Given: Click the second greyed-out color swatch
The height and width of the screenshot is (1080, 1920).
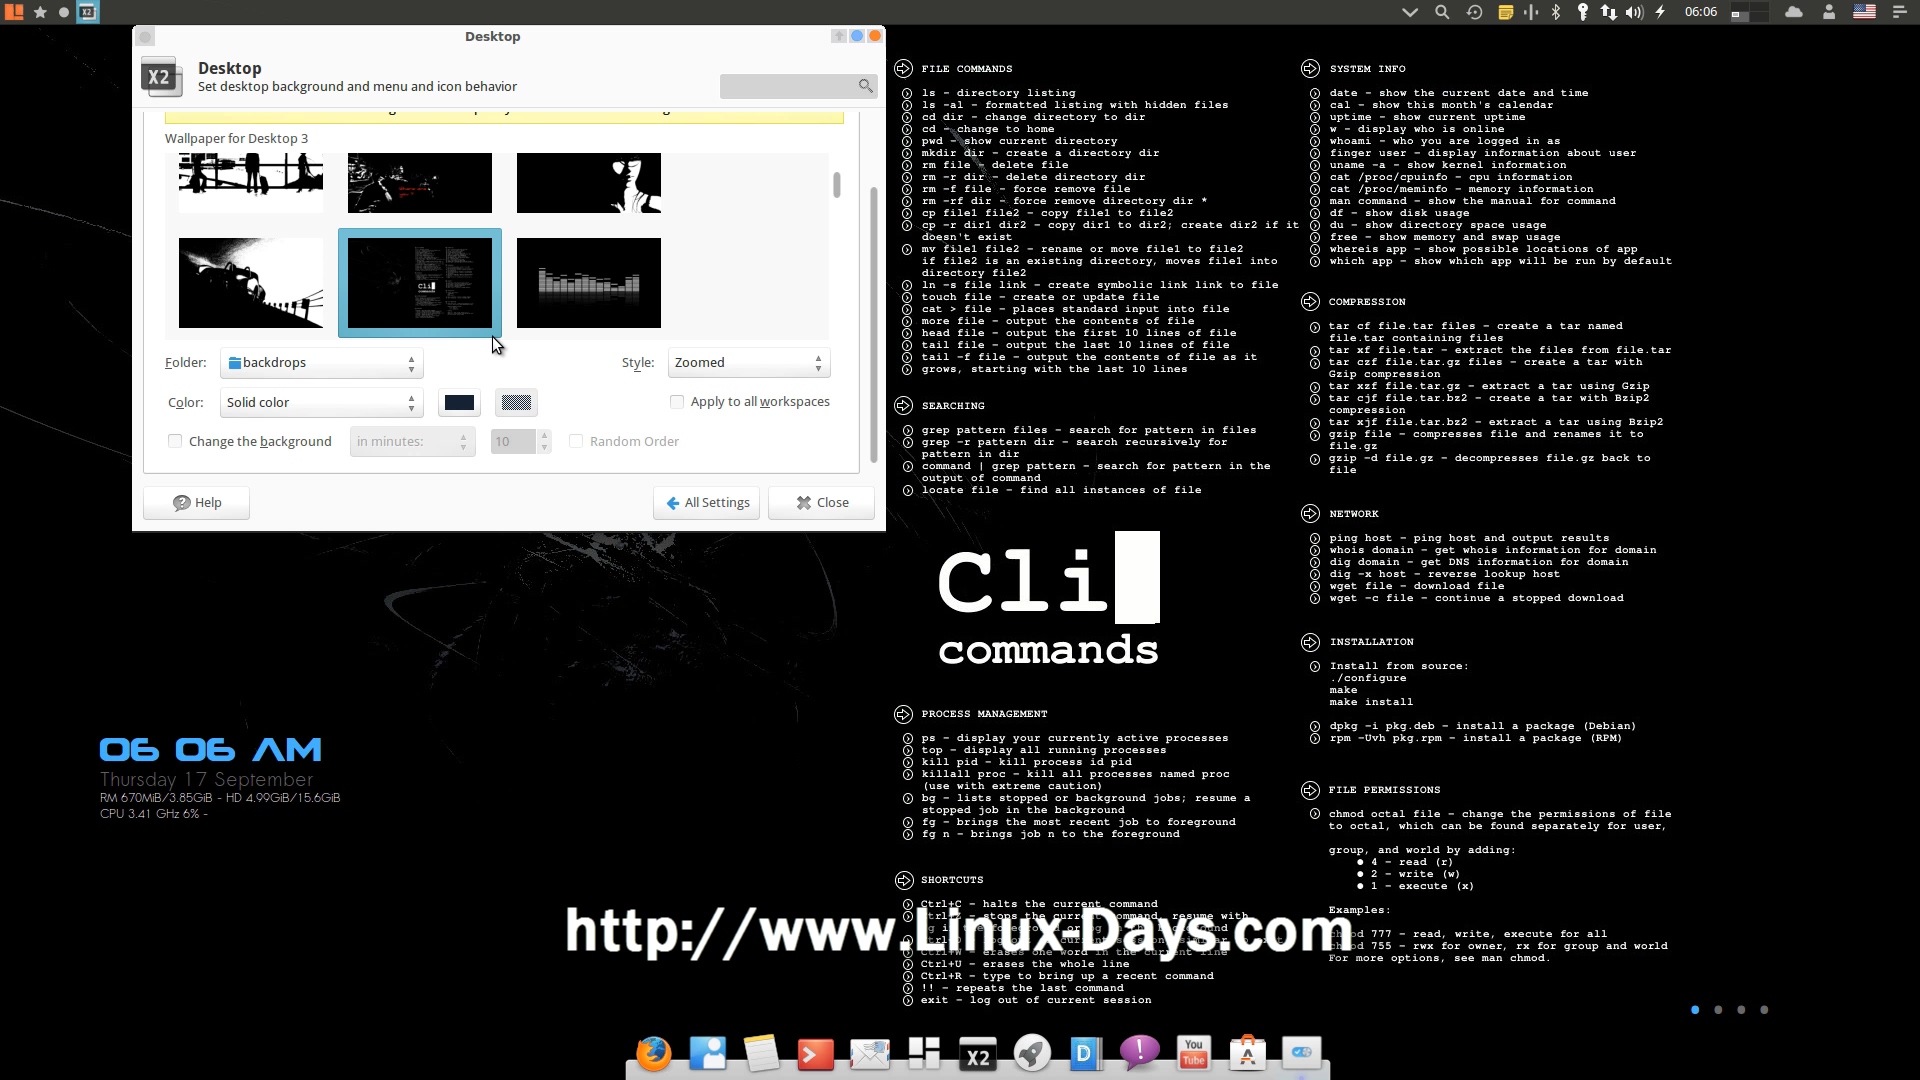Looking at the screenshot, I should click(x=516, y=402).
